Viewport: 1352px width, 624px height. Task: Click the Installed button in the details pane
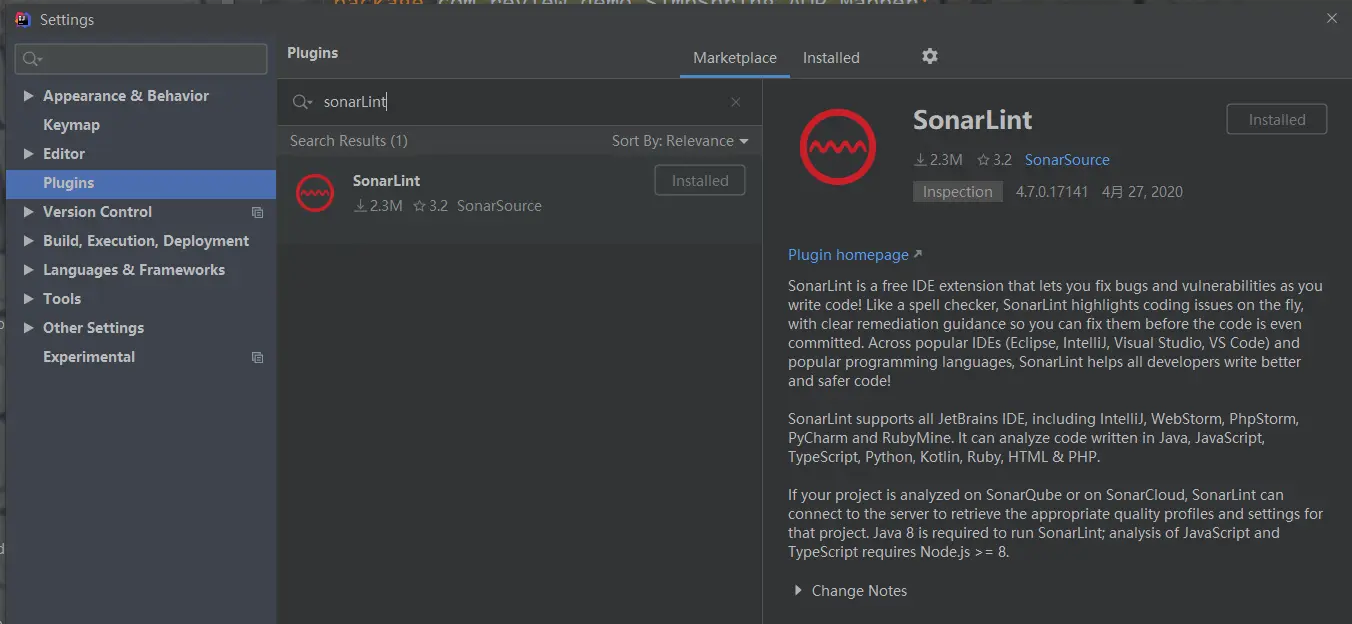1277,119
